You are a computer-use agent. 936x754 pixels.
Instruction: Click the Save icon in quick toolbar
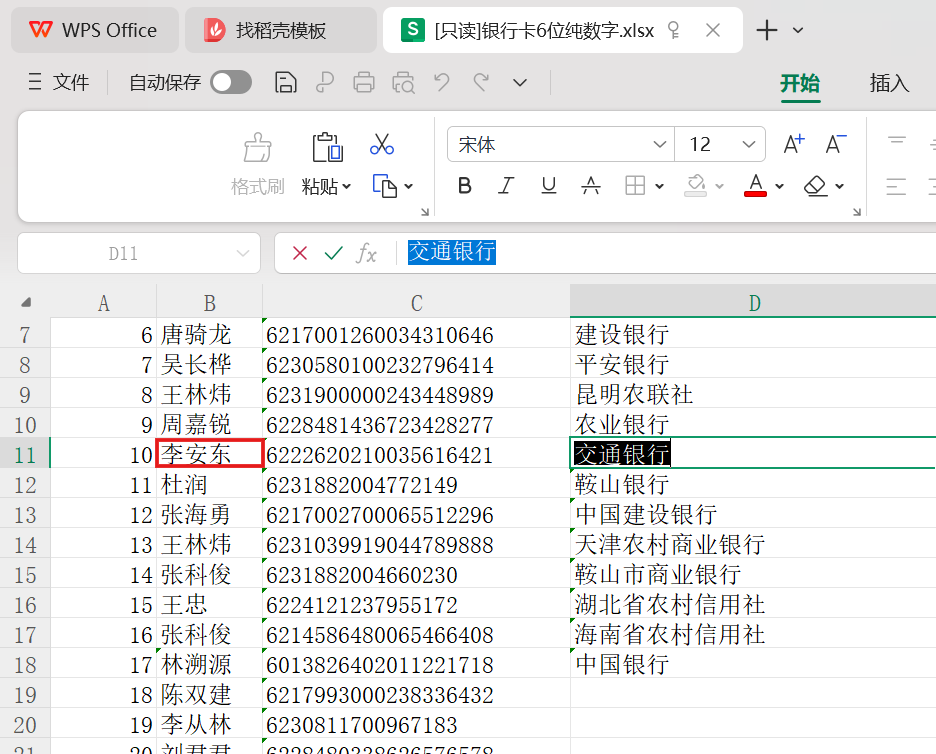286,83
